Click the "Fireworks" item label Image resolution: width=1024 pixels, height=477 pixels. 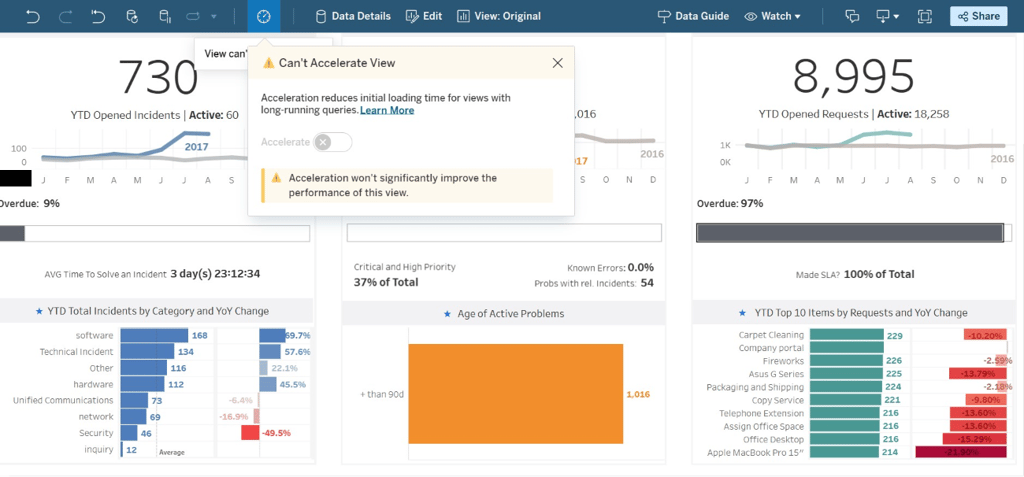click(783, 361)
